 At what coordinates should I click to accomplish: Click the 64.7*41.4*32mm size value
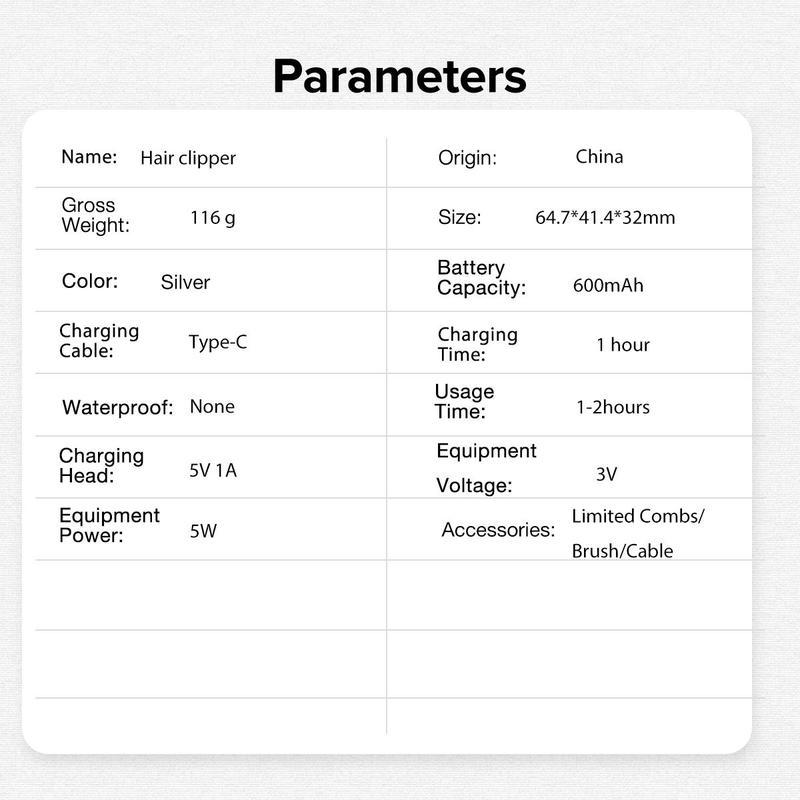click(x=605, y=218)
